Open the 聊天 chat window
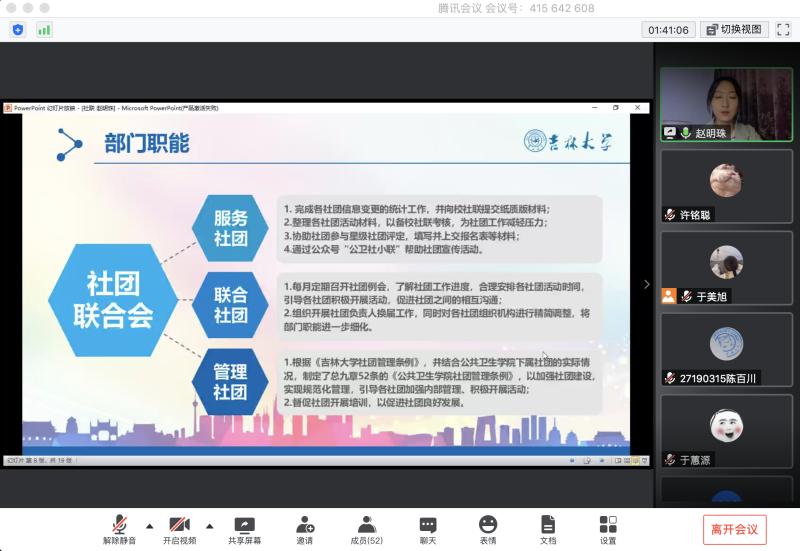Screen dimensions: 800x551 tap(428, 530)
